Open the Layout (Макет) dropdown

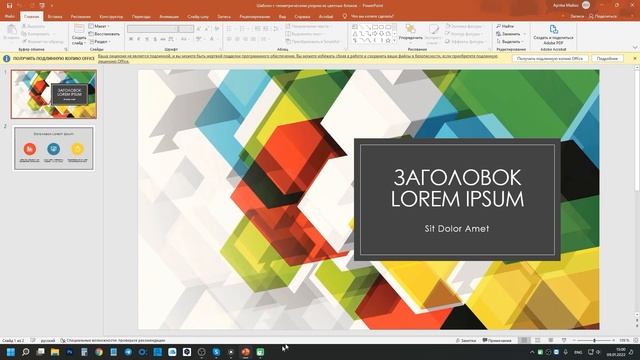click(x=99, y=26)
